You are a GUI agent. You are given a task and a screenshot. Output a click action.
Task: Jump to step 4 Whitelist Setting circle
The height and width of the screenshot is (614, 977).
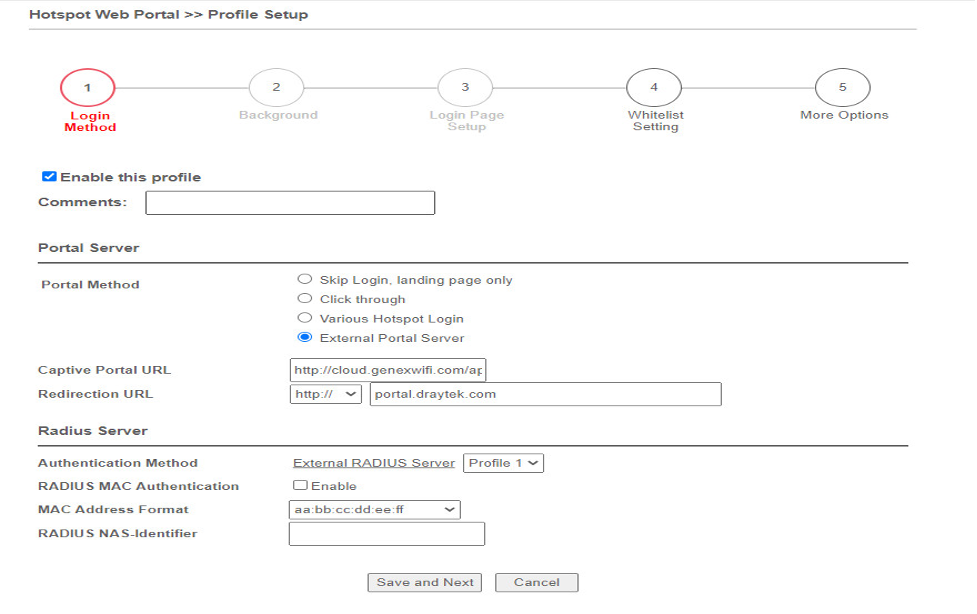654,87
